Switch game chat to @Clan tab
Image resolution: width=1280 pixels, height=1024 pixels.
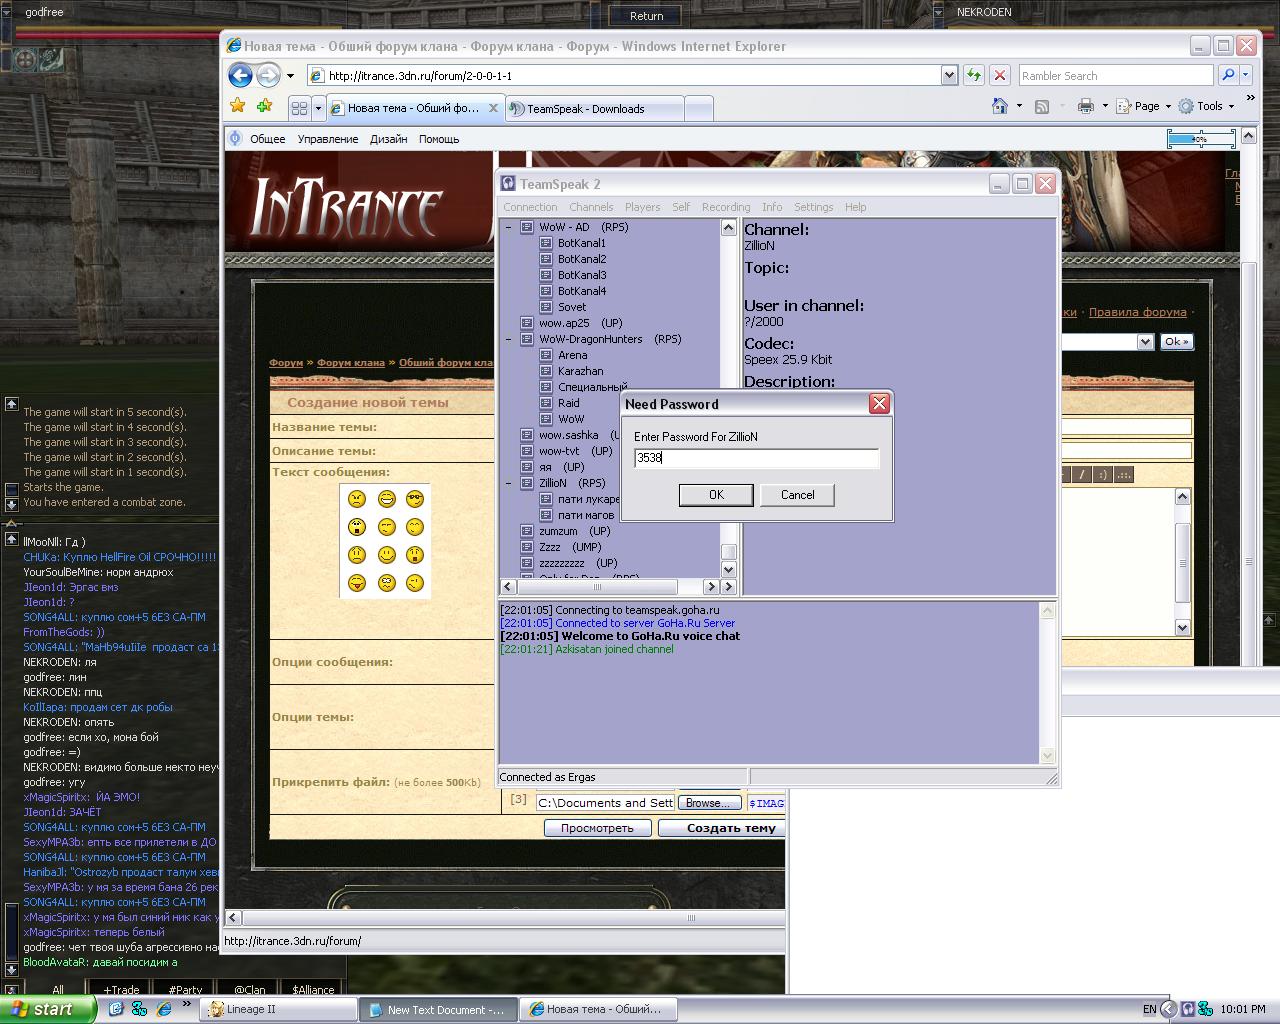(x=249, y=990)
